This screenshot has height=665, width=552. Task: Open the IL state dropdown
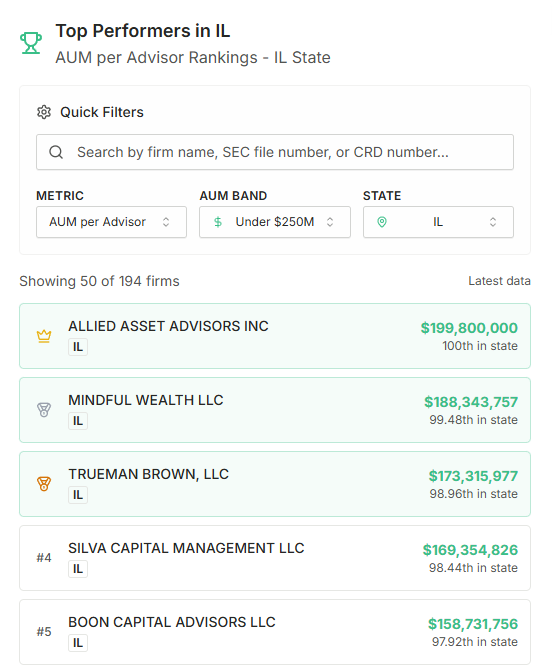tap(438, 222)
